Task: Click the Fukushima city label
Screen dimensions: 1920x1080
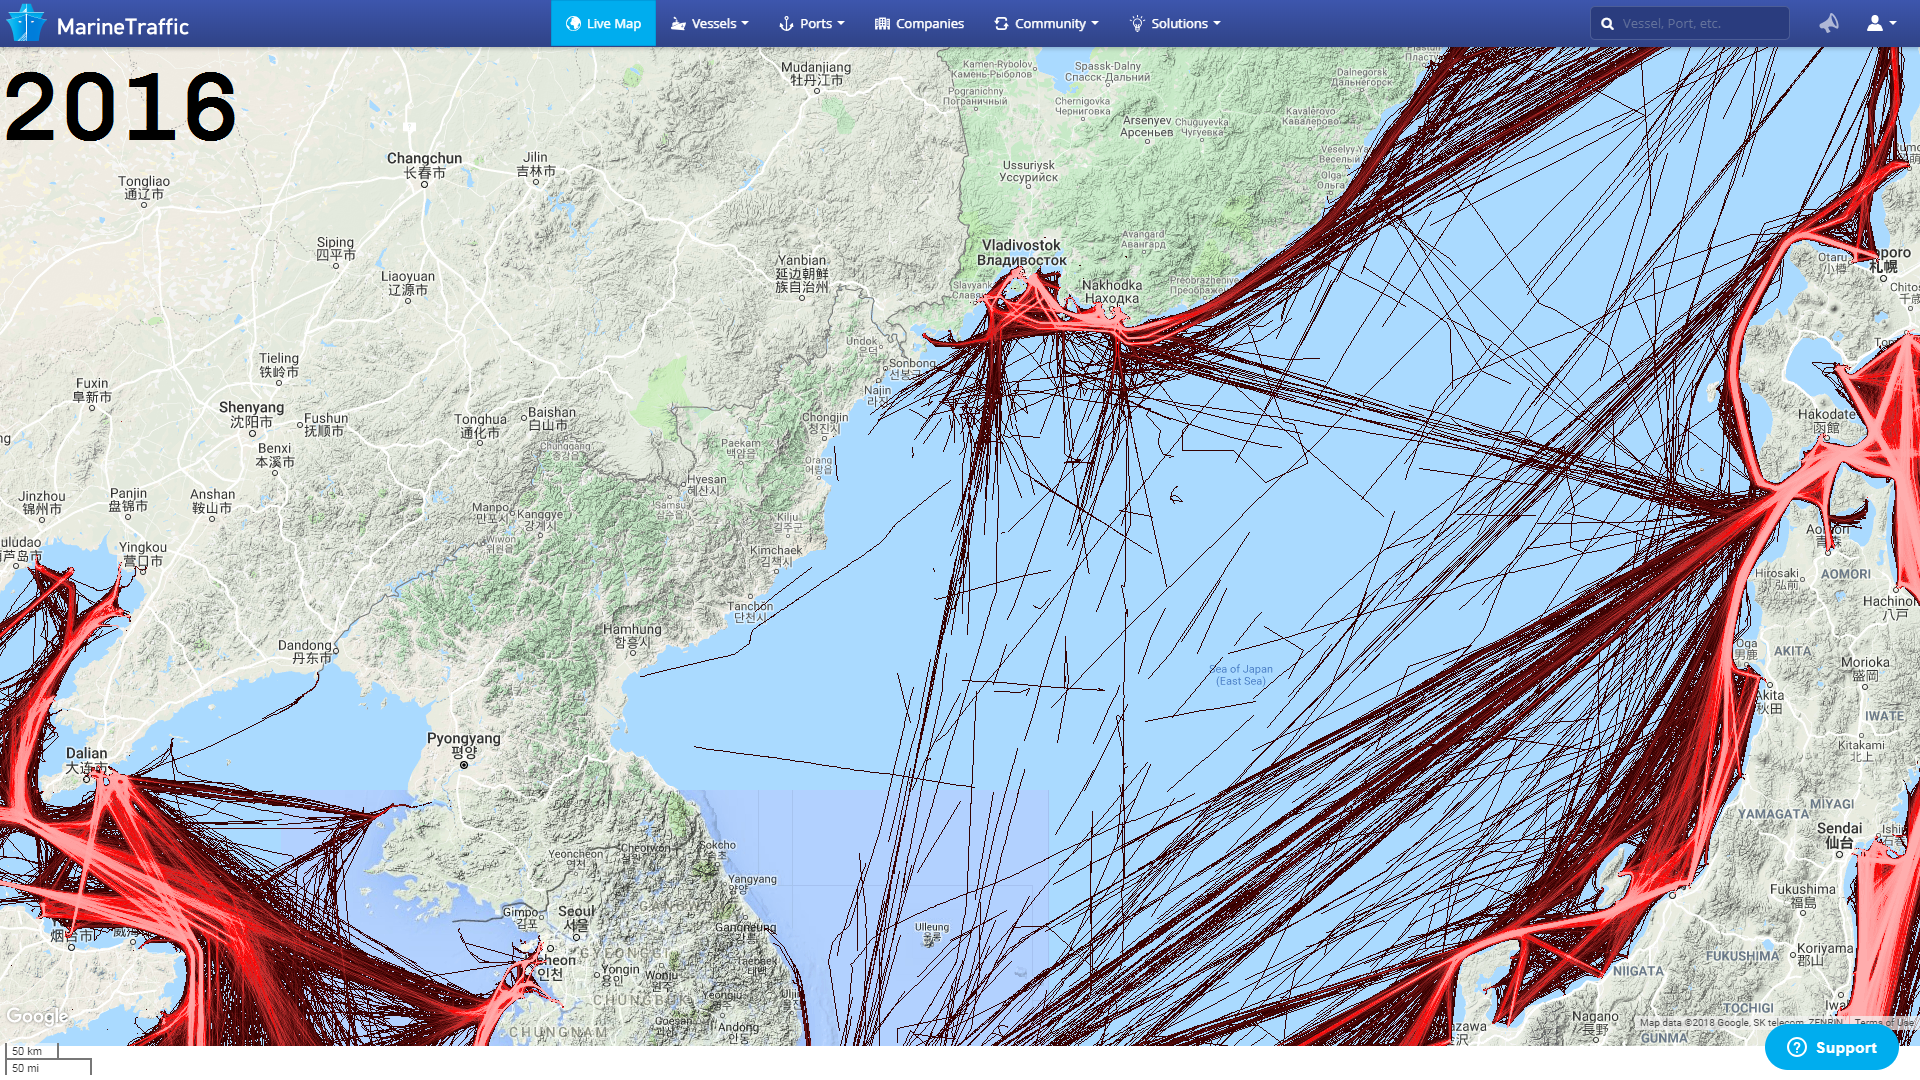Action: coord(1803,895)
